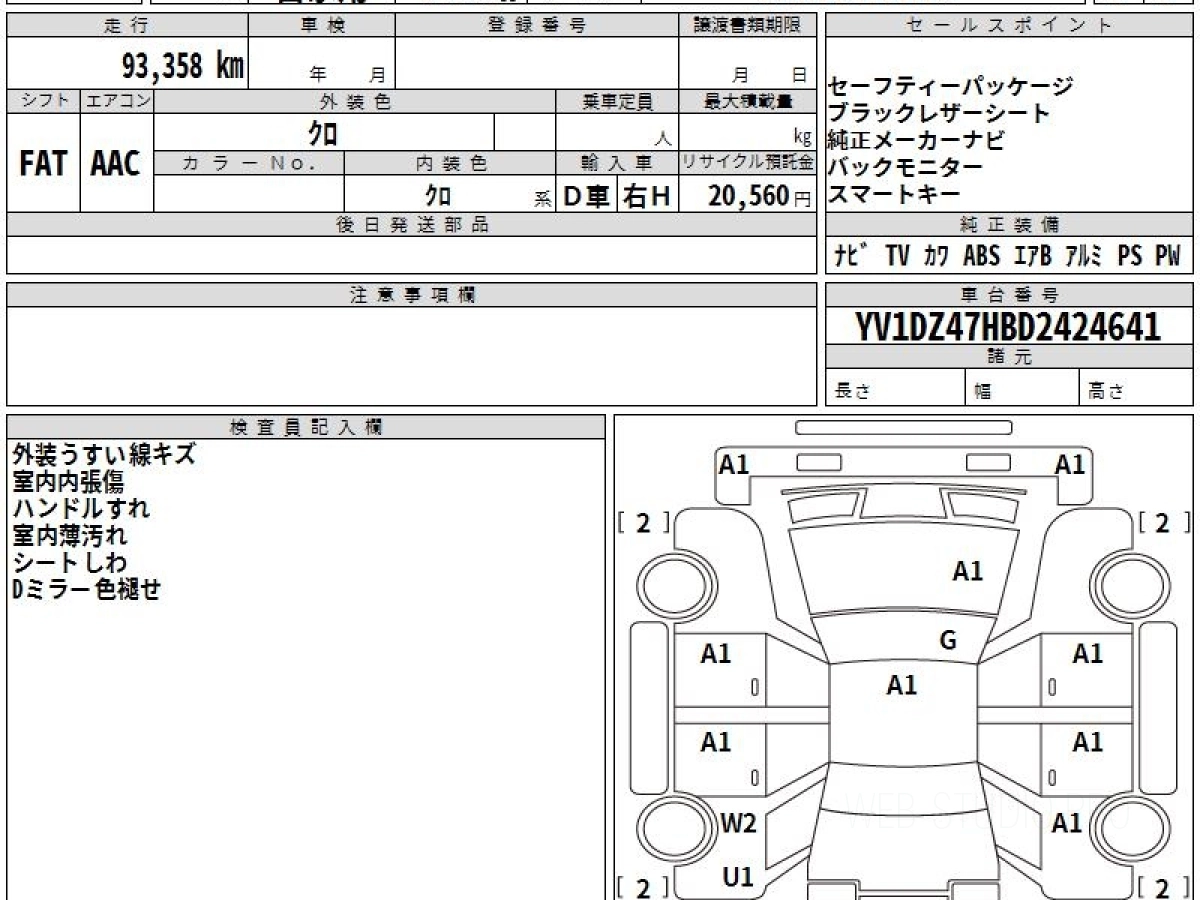Click the 車検 header cell
This screenshot has height=900, width=1200.
tap(322, 26)
